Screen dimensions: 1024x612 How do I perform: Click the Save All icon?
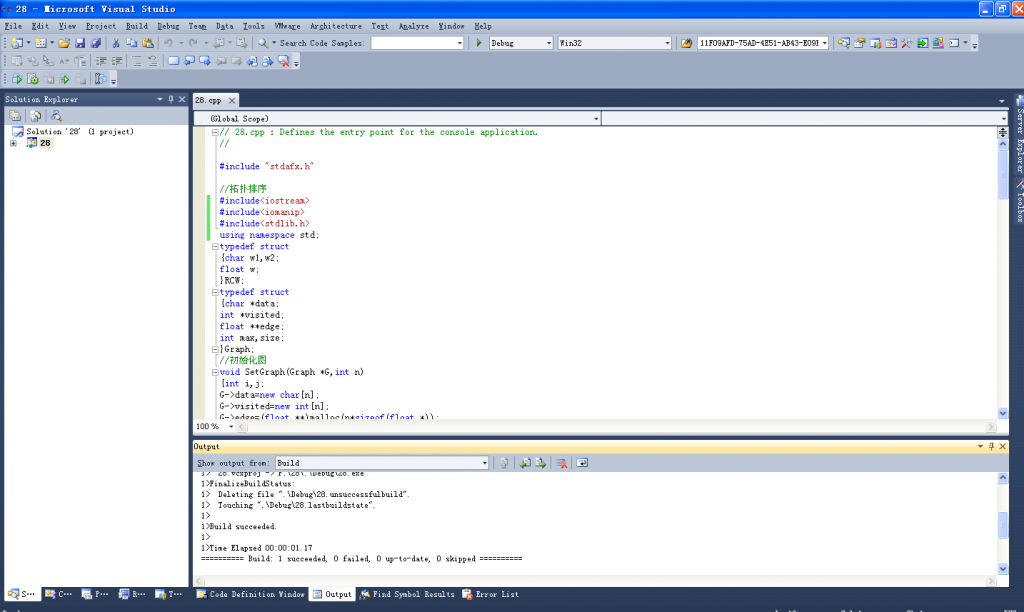click(94, 43)
